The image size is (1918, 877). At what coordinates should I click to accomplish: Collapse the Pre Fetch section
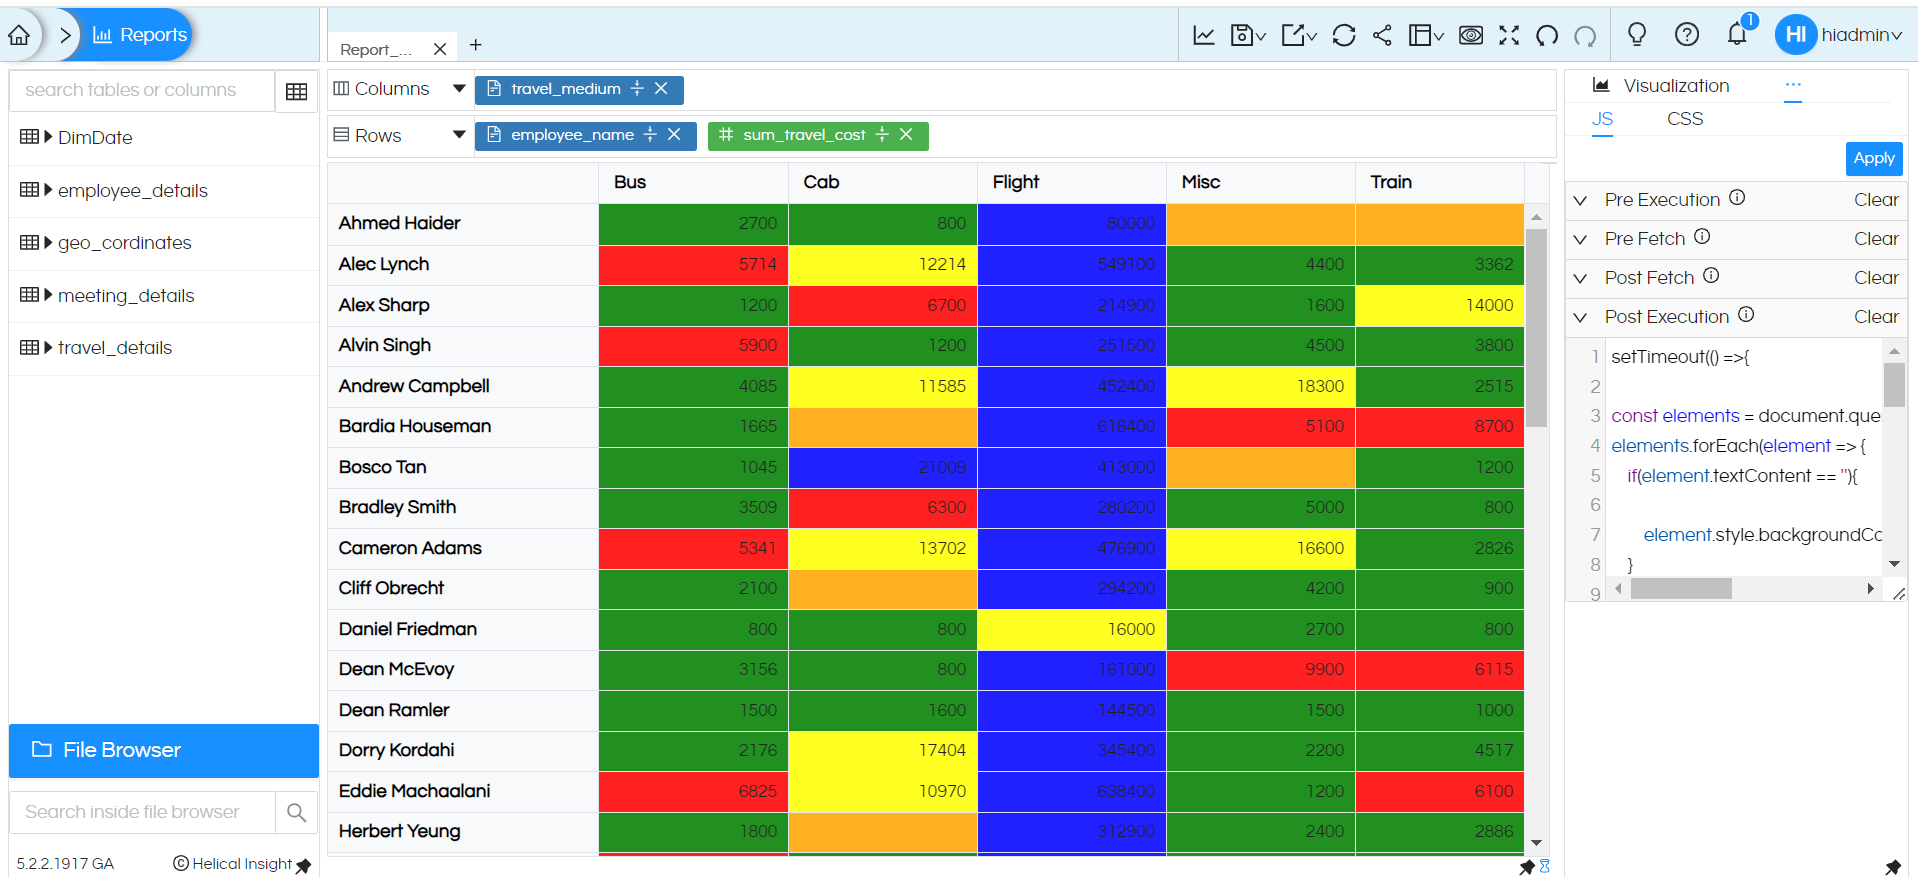coord(1581,239)
